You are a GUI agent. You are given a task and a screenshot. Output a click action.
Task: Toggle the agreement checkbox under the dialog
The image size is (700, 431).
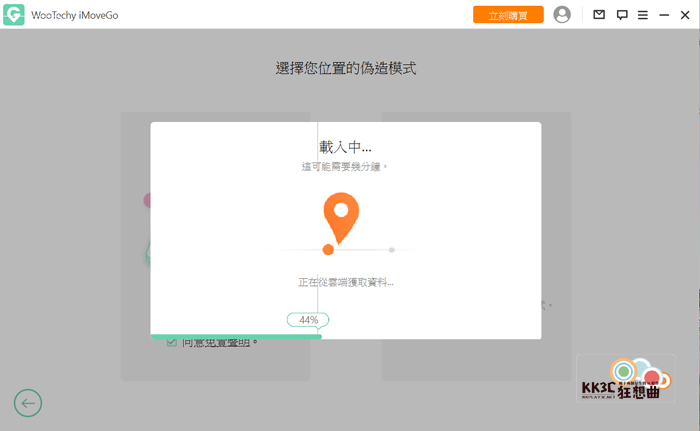click(x=171, y=343)
